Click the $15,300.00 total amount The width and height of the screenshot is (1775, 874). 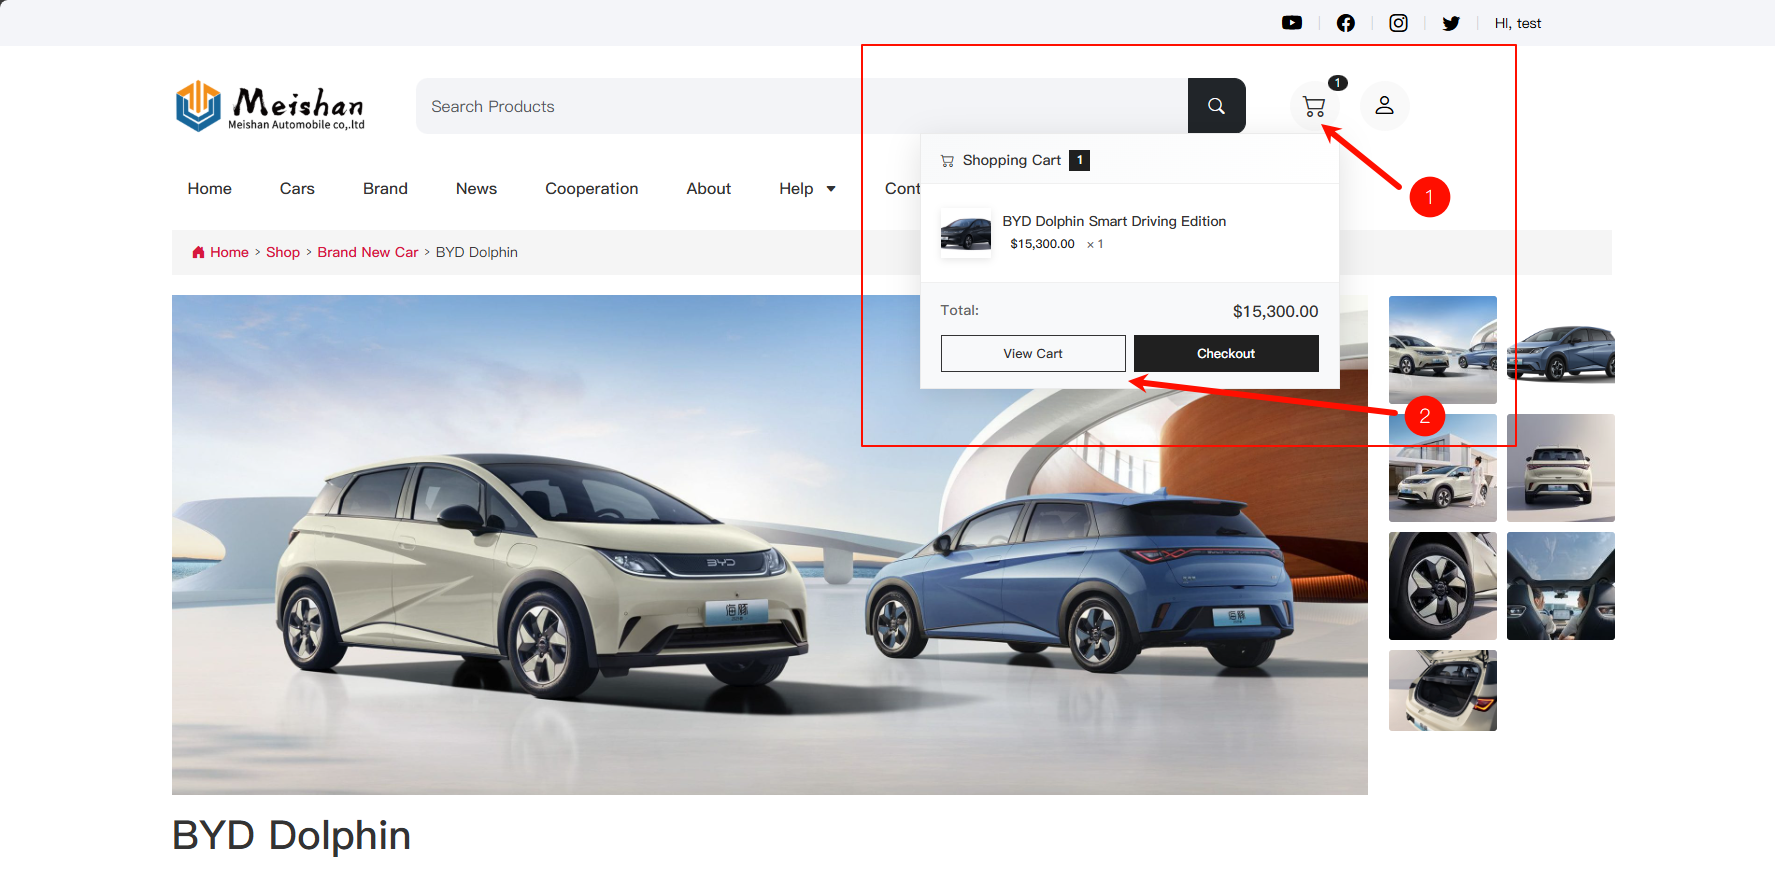click(x=1275, y=311)
